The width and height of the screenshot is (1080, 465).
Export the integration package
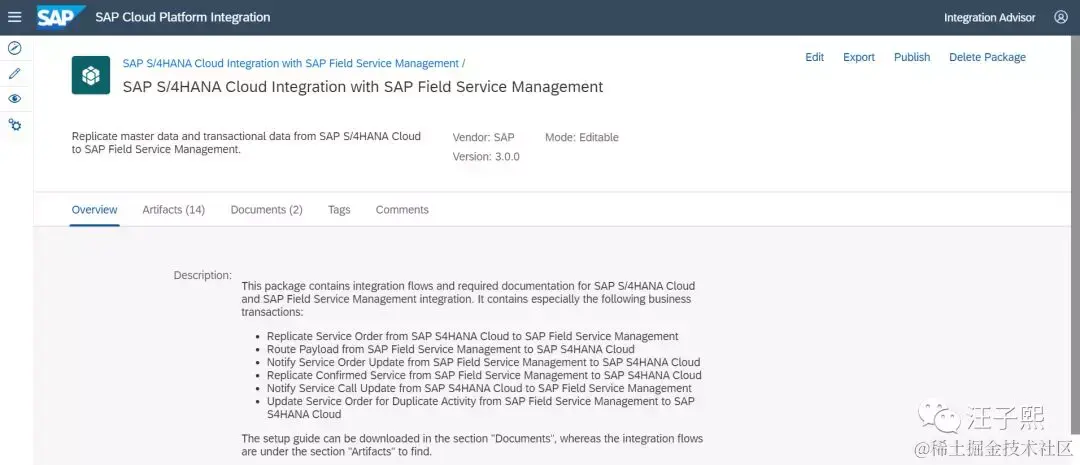click(x=859, y=57)
